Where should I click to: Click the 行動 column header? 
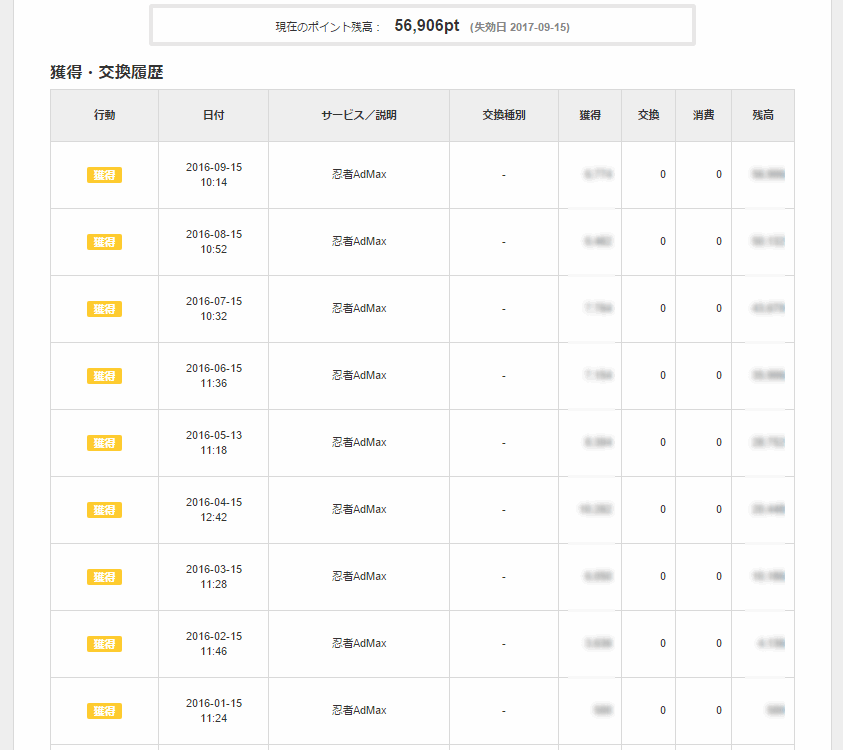[104, 115]
